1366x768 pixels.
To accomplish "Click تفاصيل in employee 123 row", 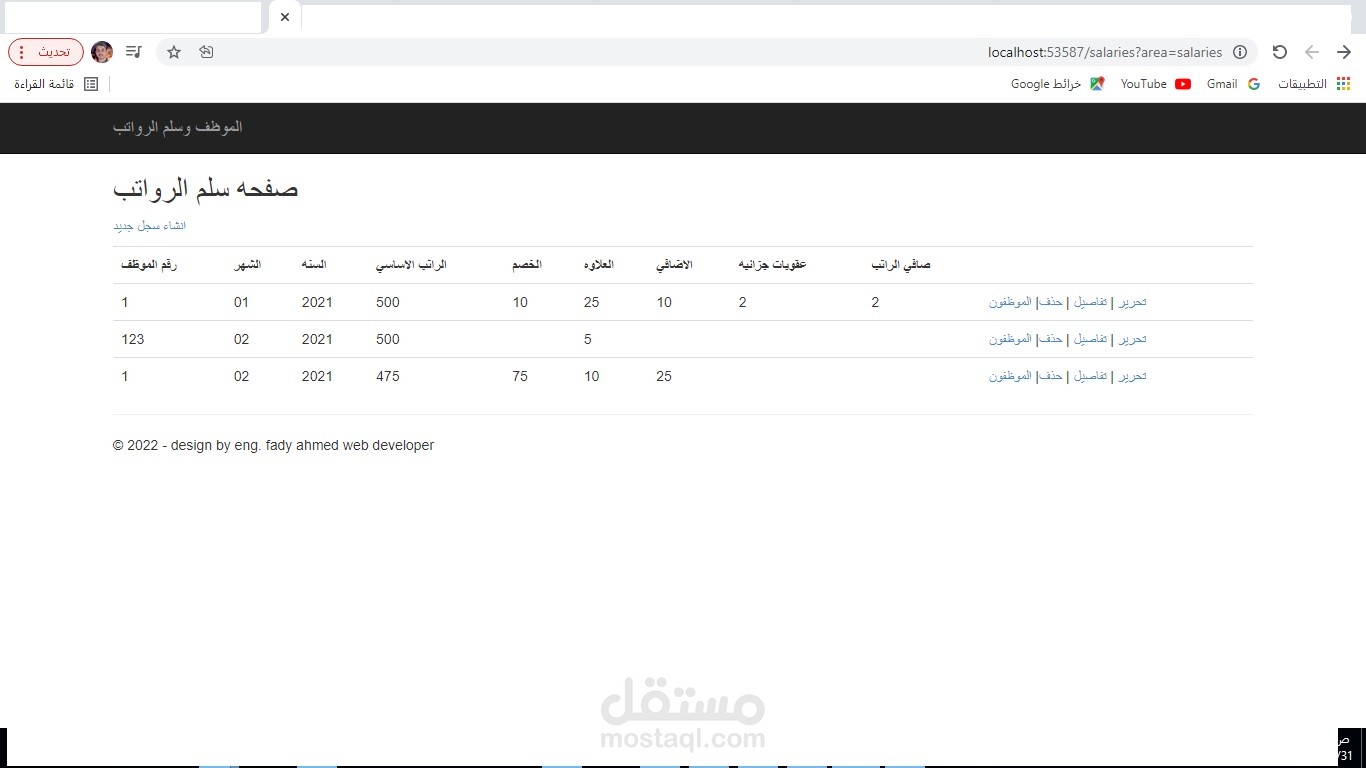I will click(1090, 339).
